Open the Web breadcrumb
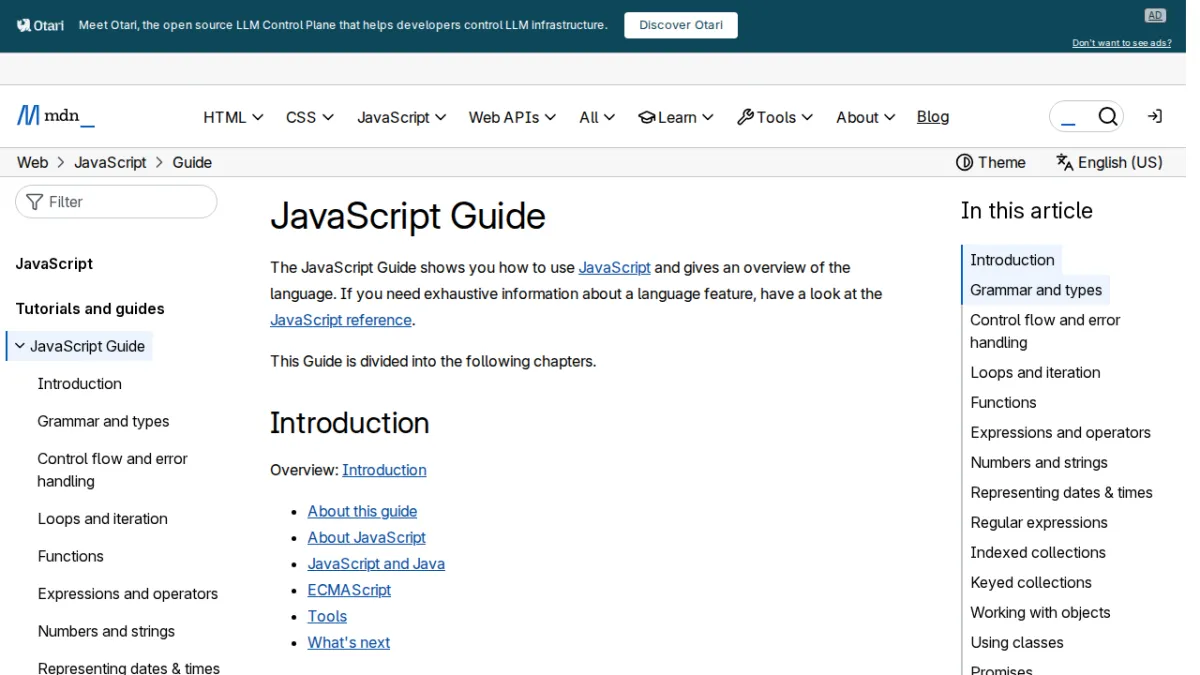This screenshot has height=675, width=1200. click(32, 162)
